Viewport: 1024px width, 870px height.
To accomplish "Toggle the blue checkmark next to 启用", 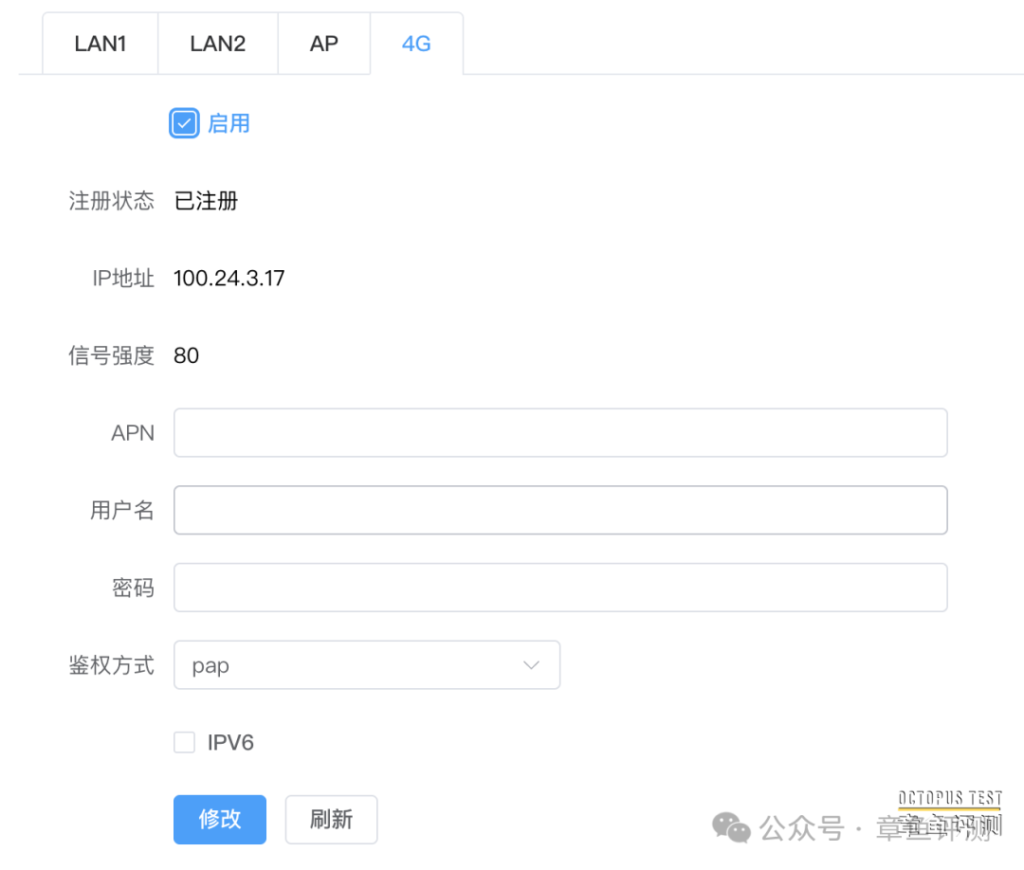I will [x=183, y=122].
